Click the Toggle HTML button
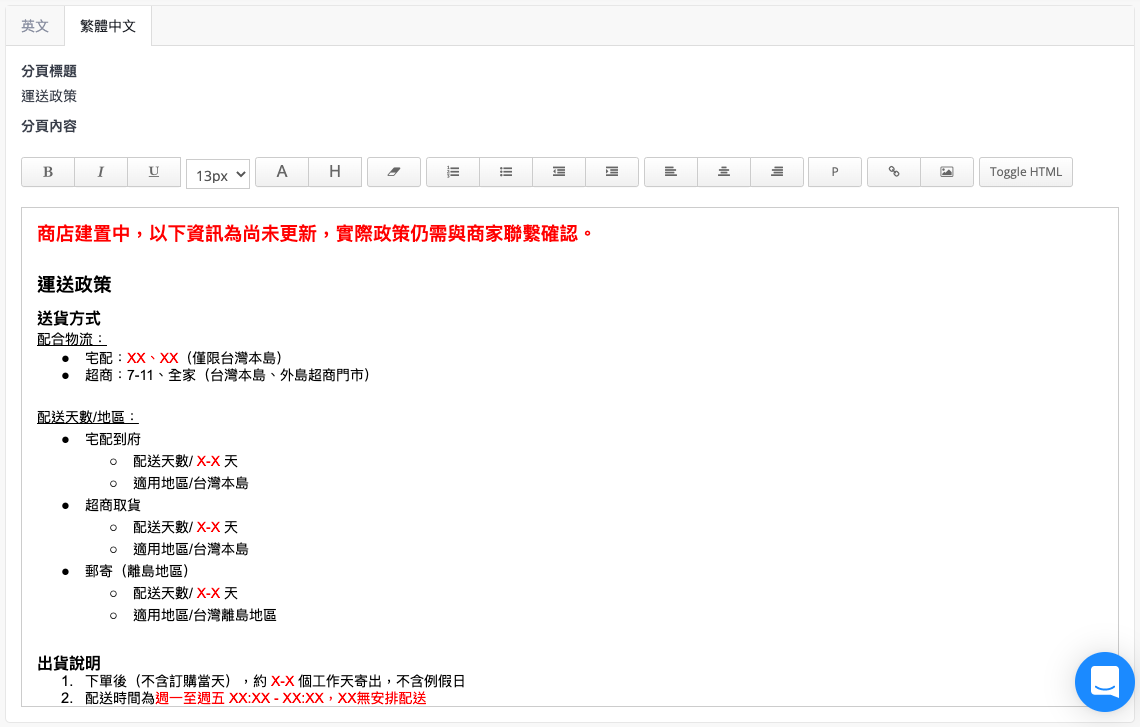The width and height of the screenshot is (1140, 727). pos(1026,172)
